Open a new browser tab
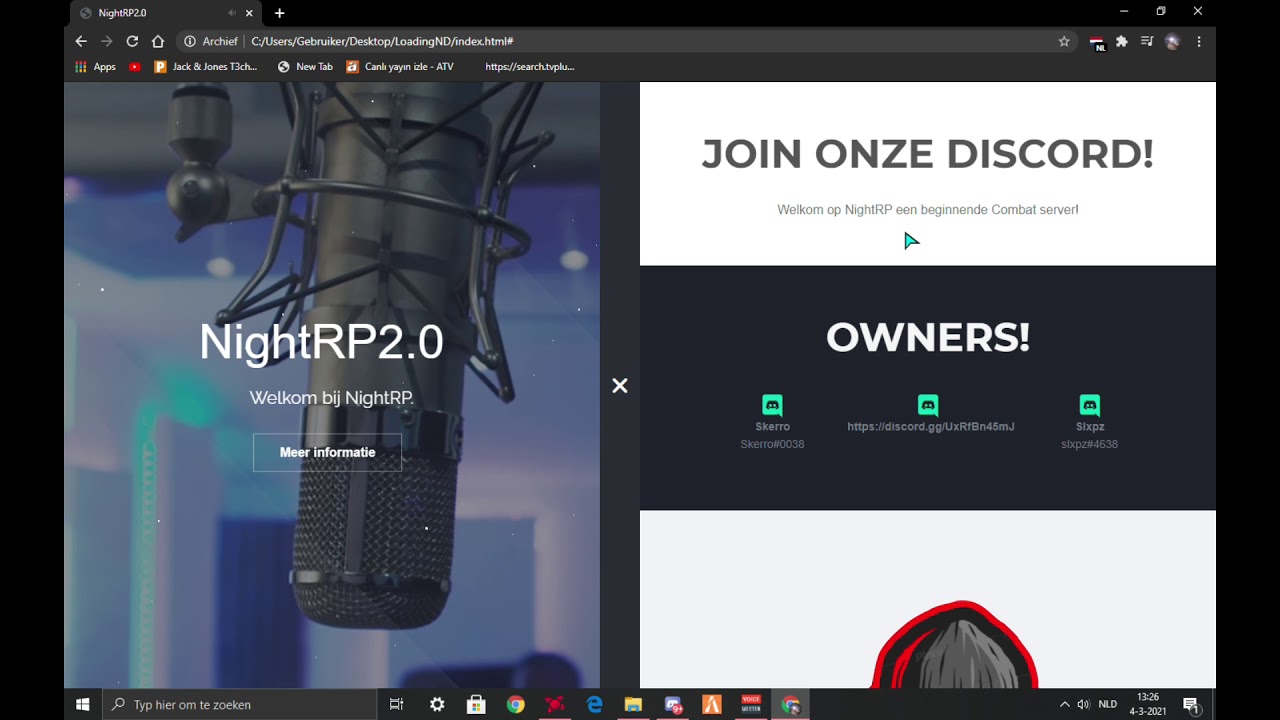The image size is (1280, 720). point(279,13)
